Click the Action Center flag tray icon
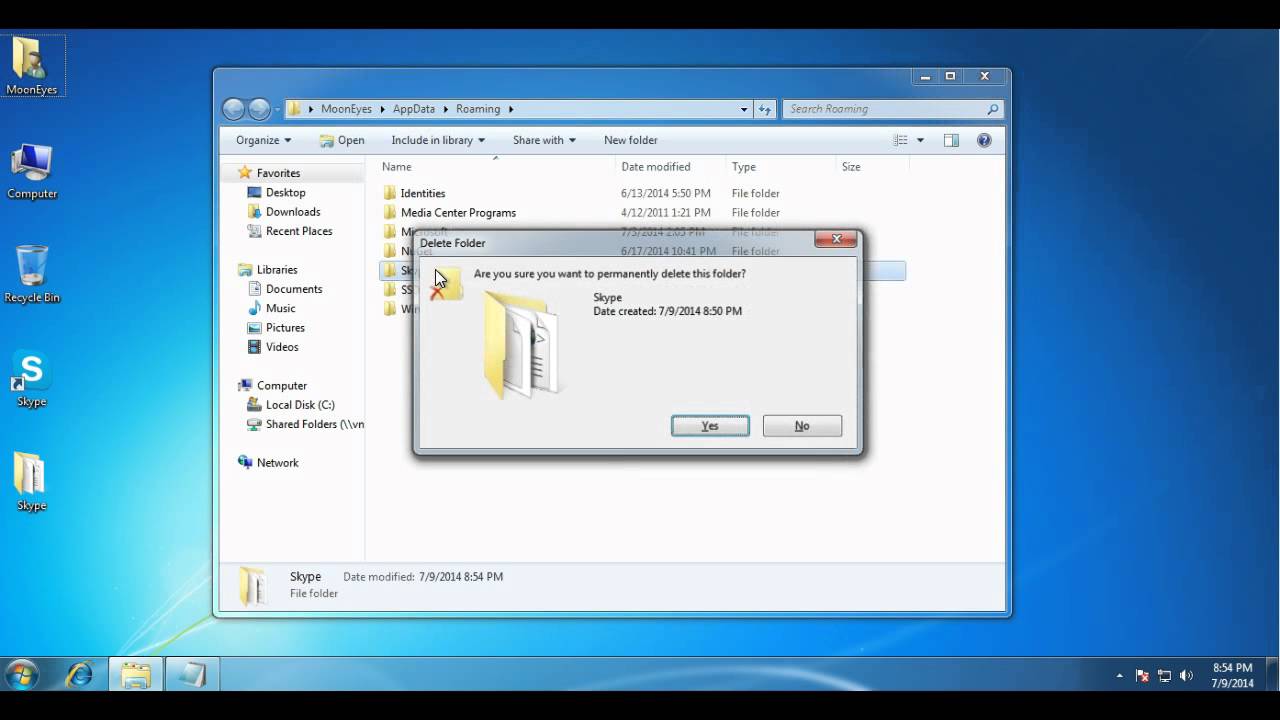1280x720 pixels. coord(1142,676)
